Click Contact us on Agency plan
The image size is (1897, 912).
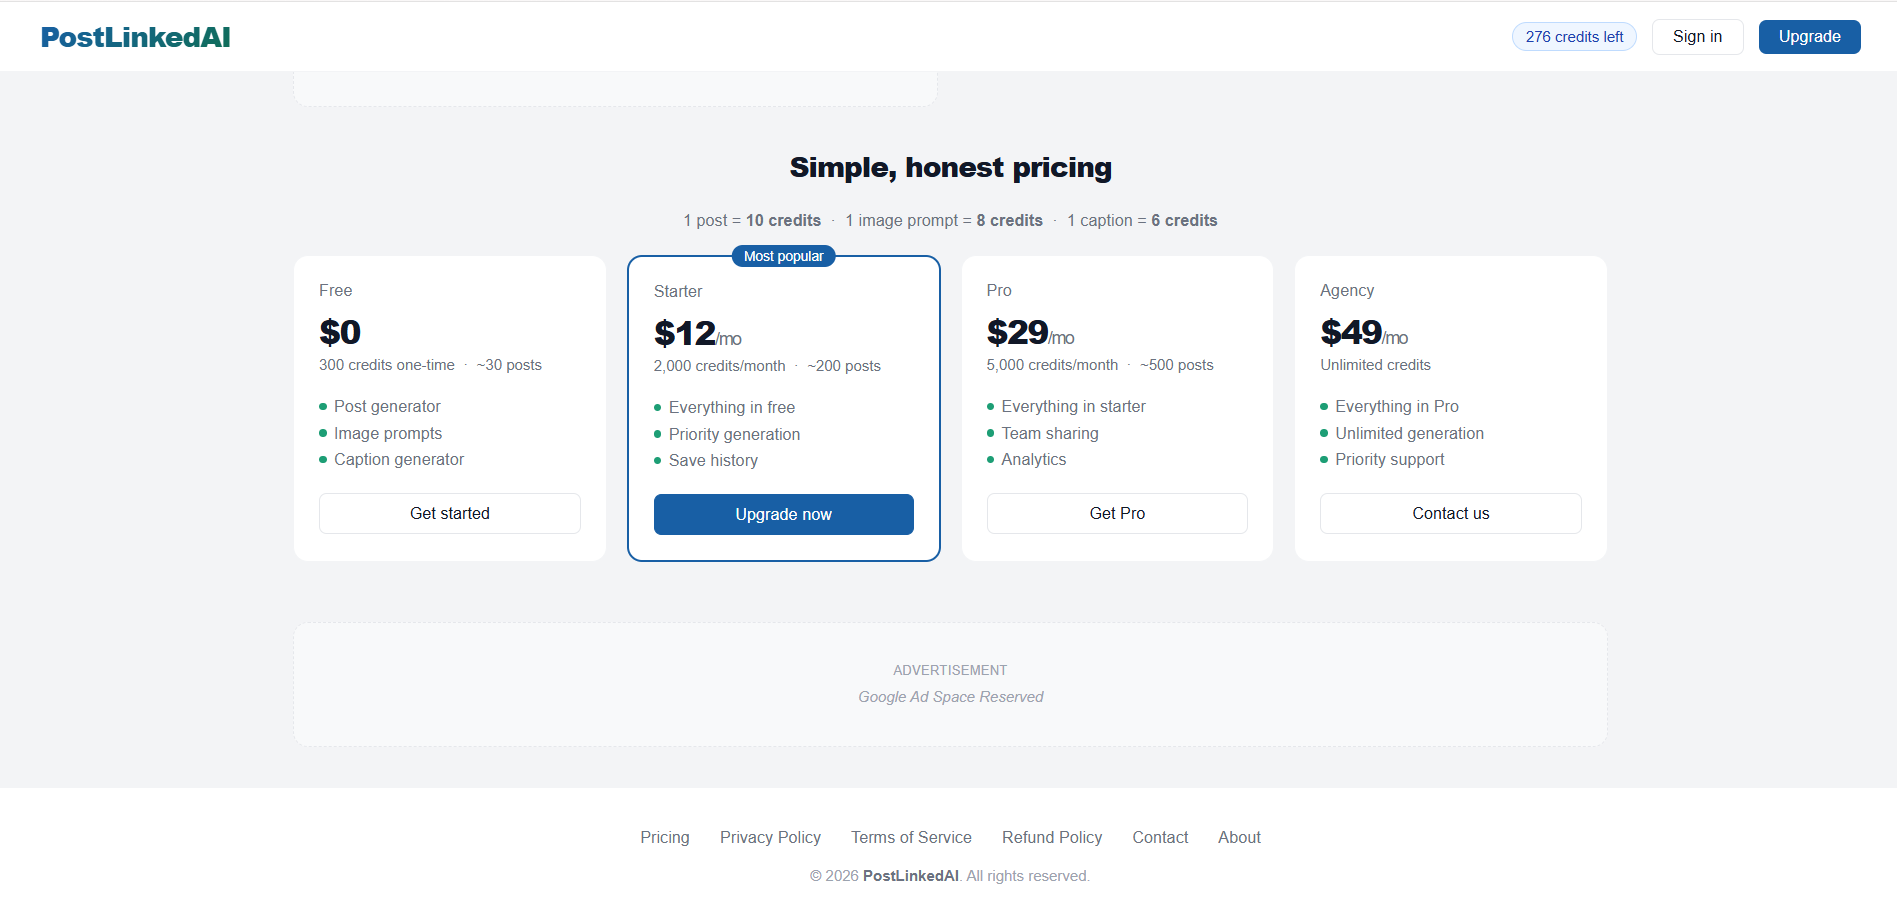pyautogui.click(x=1451, y=513)
